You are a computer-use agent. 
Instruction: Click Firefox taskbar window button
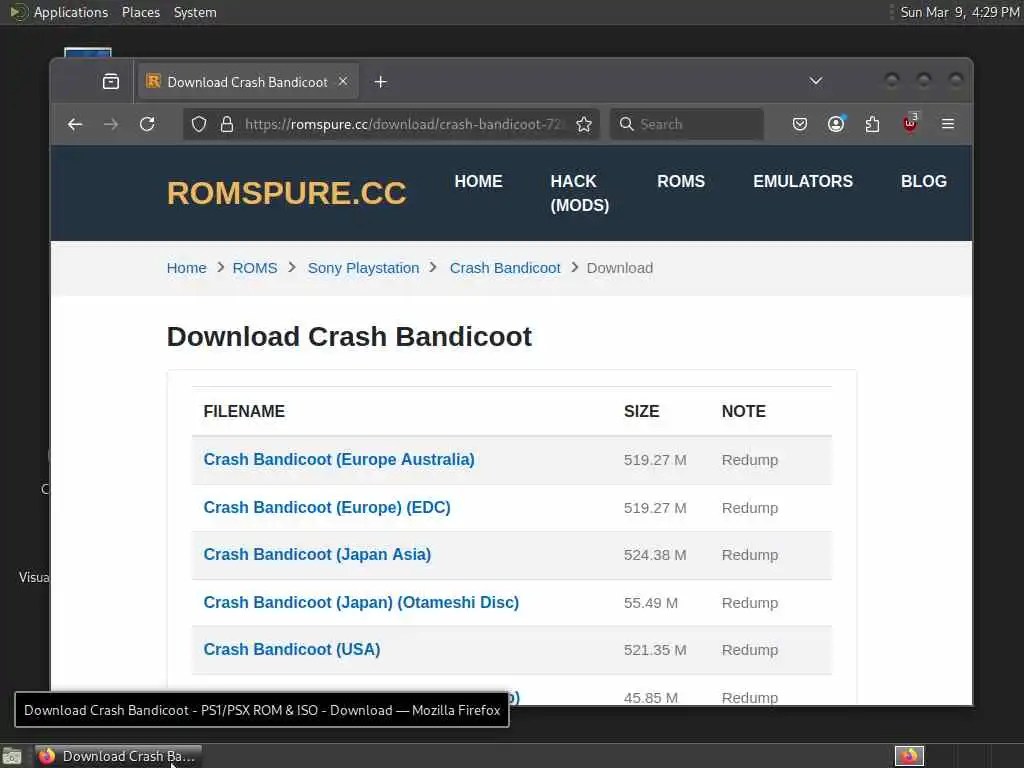pos(118,756)
